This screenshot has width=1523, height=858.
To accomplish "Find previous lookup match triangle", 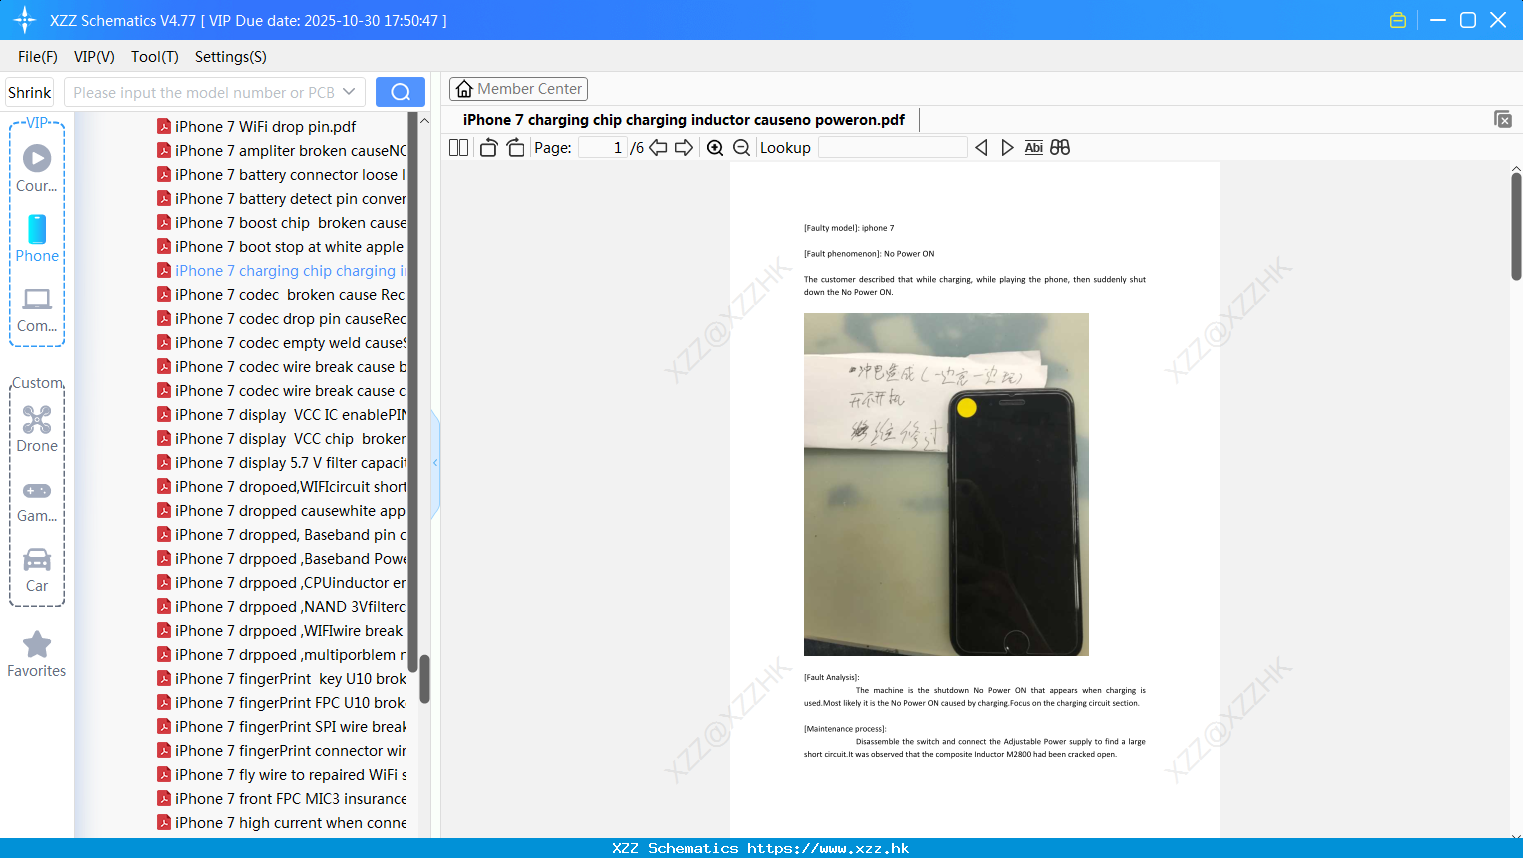I will 981,148.
